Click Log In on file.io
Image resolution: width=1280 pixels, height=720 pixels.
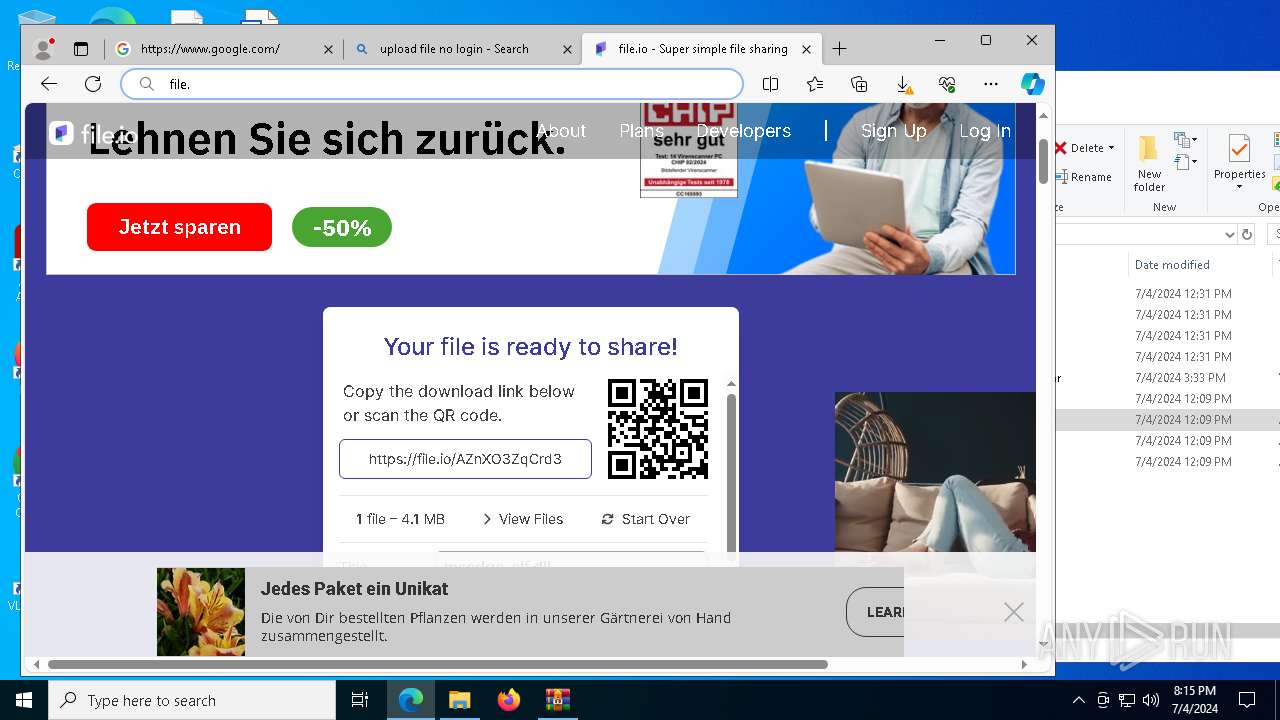tap(985, 131)
